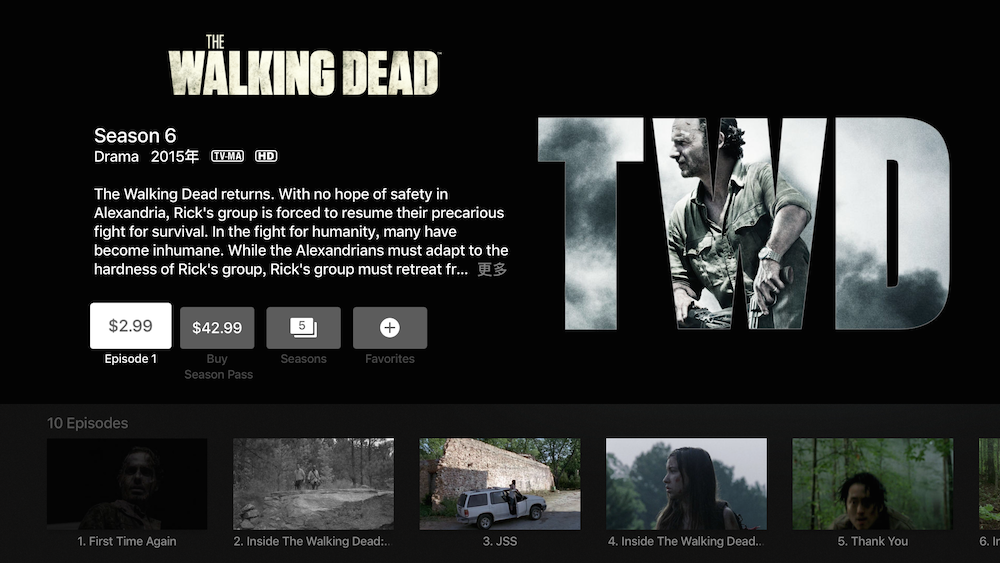This screenshot has width=1000, height=563.
Task: Open episode 5 Thank You thumbnail
Action: (x=872, y=483)
